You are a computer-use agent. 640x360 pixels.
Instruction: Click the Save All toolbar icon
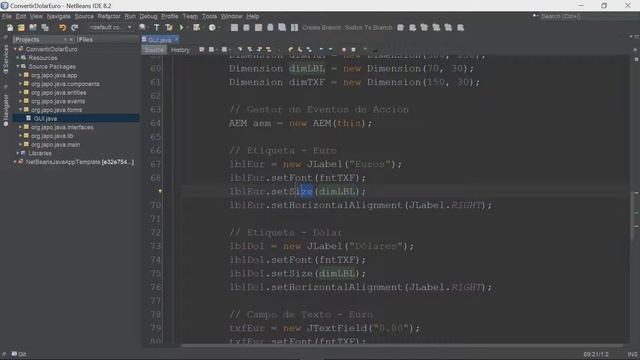coord(45,28)
